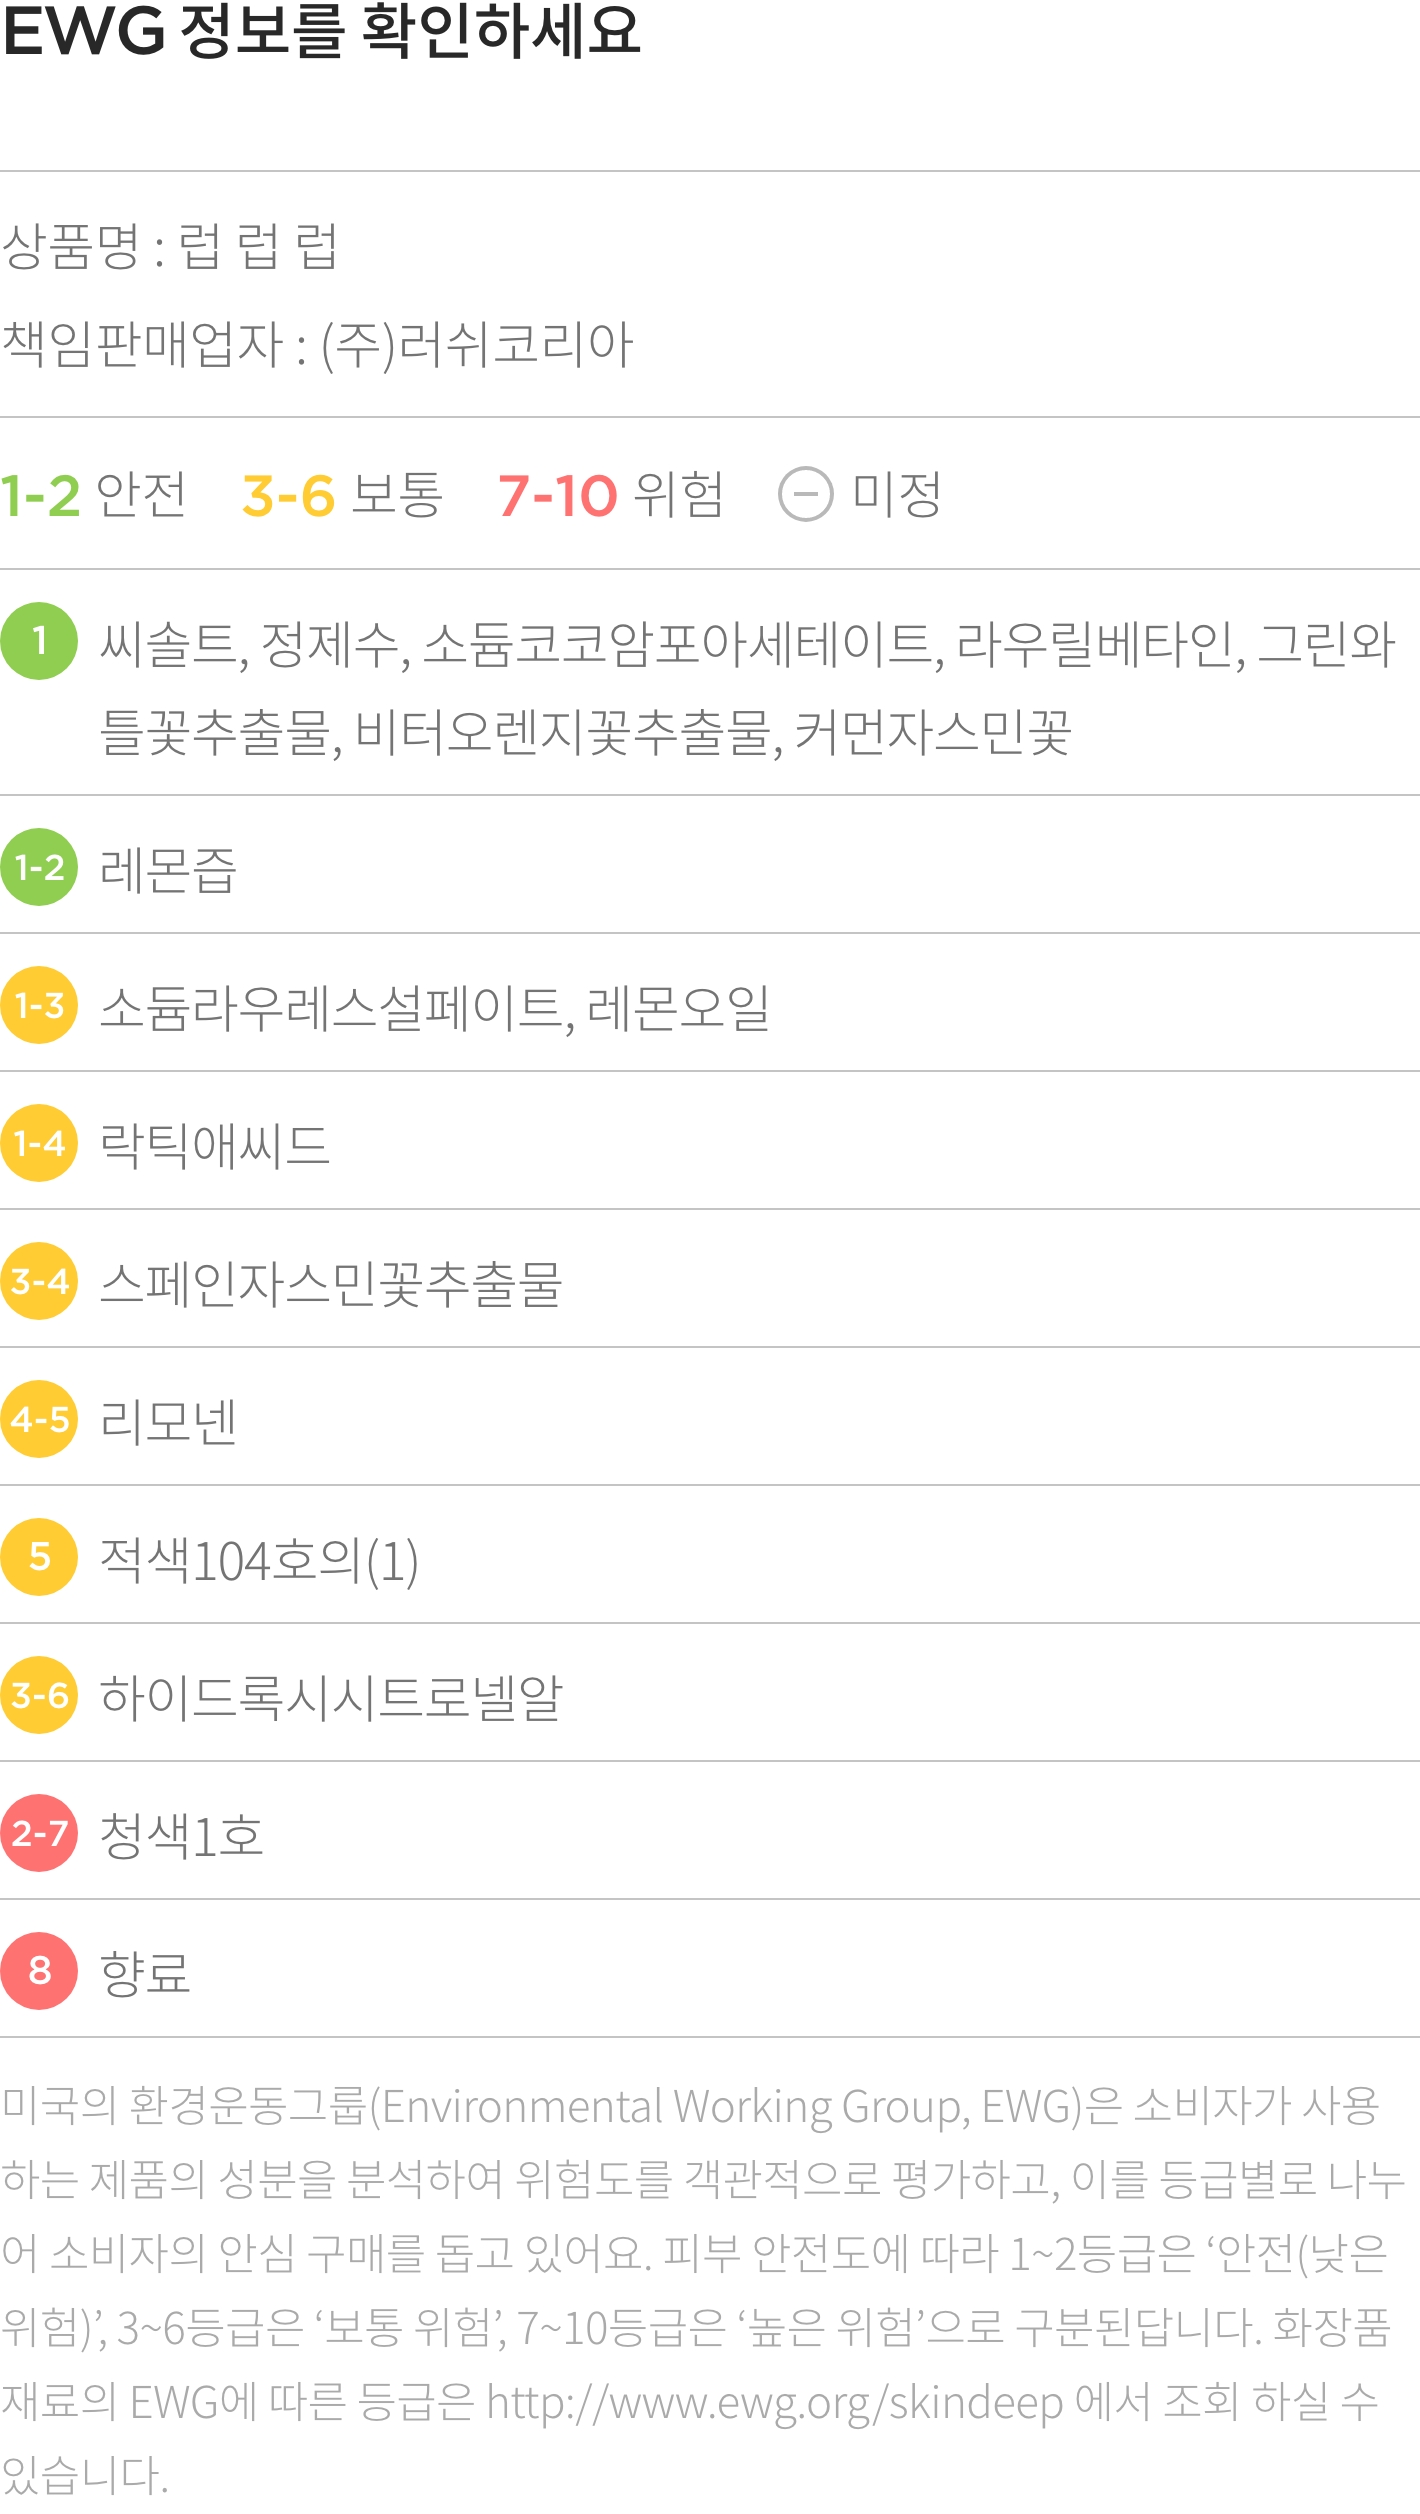This screenshot has height=2514, width=1420.
Task: Click the yellow 1-4 badge beside 락틱애씨드
Action: click(x=39, y=1143)
